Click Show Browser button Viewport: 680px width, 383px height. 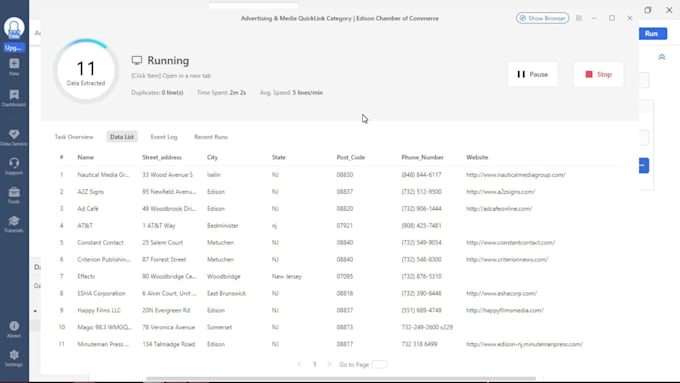pyautogui.click(x=543, y=18)
